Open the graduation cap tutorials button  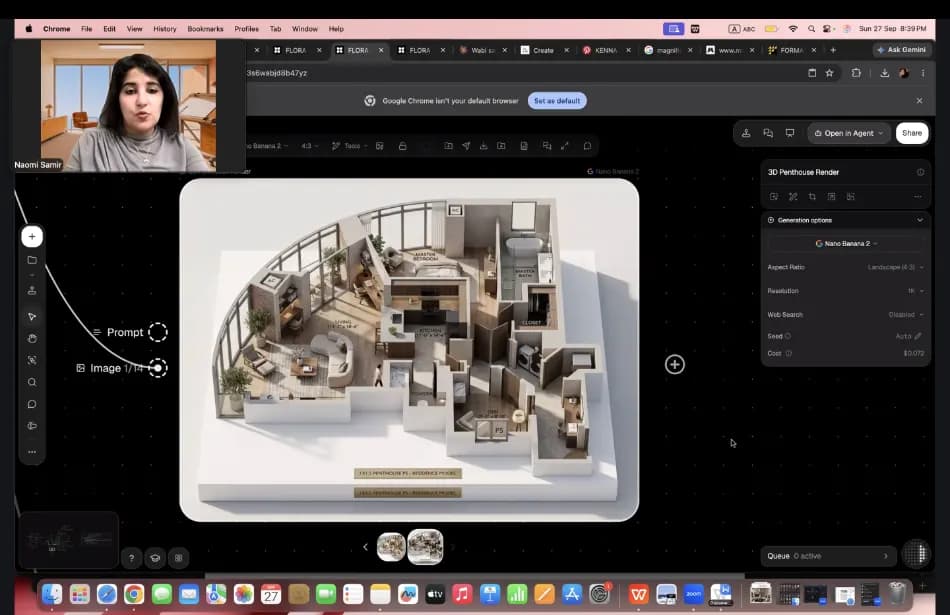[155, 558]
